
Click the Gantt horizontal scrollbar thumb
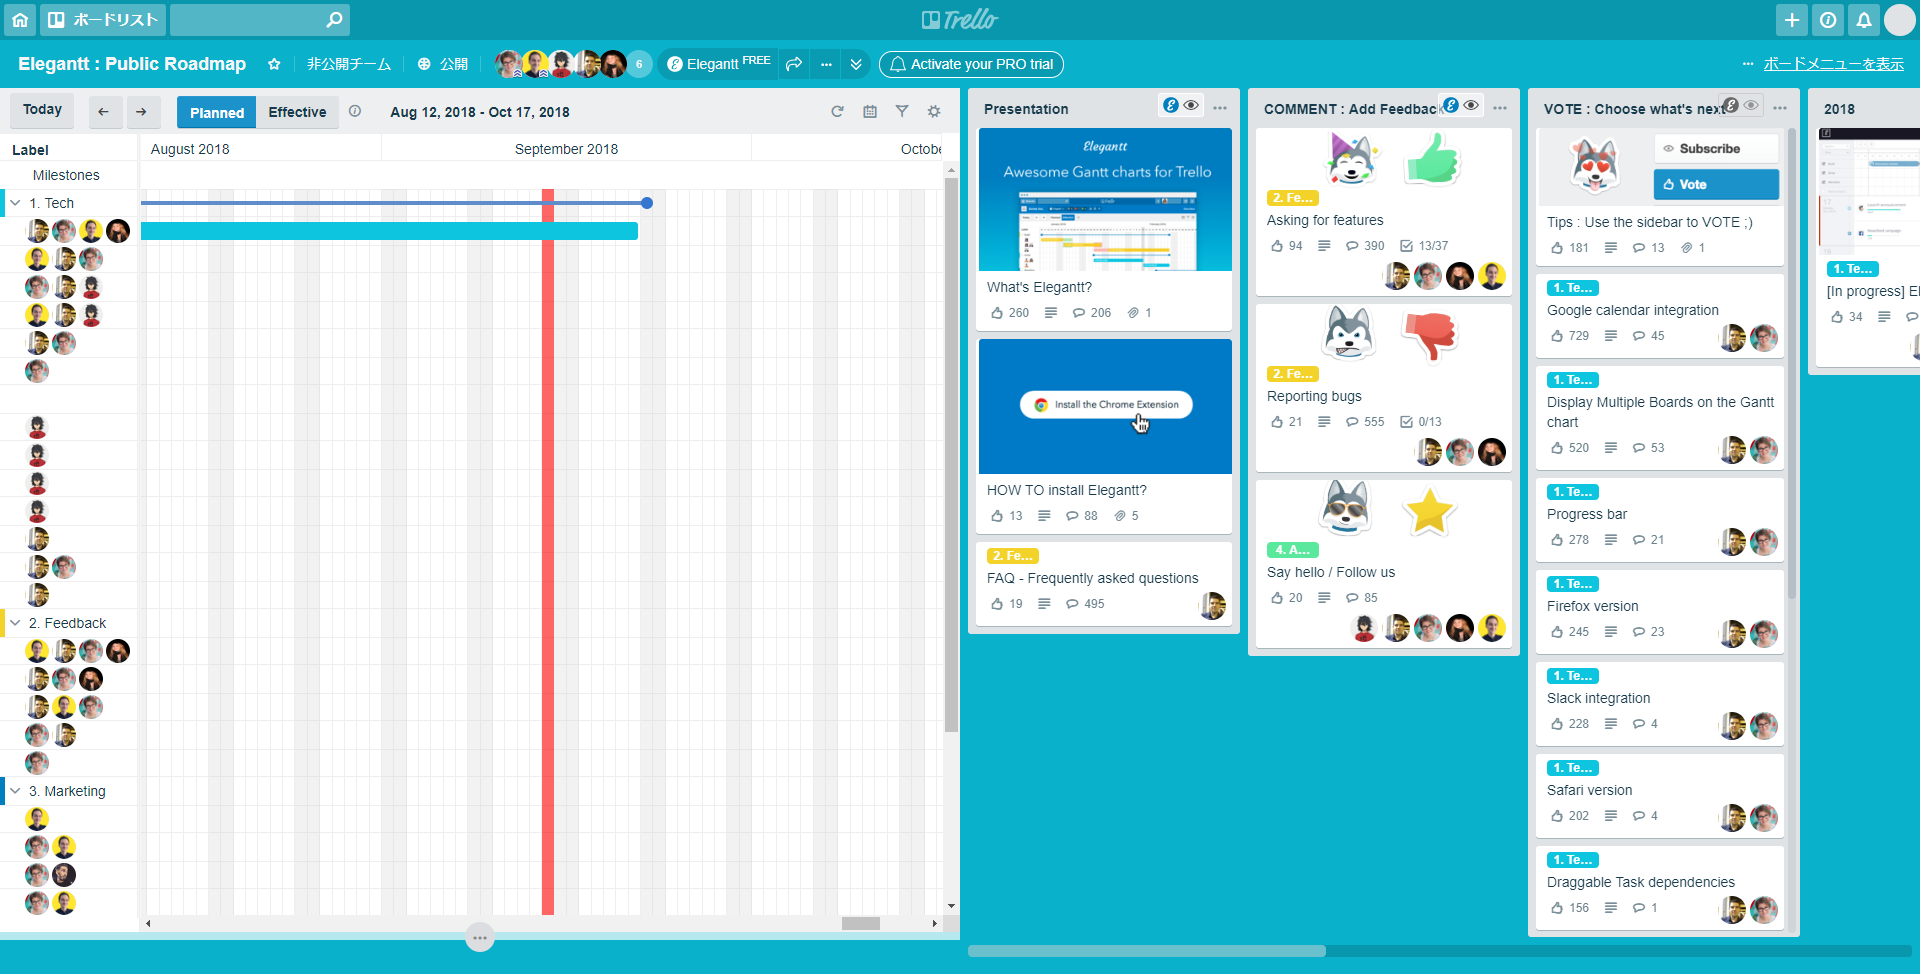pyautogui.click(x=860, y=923)
